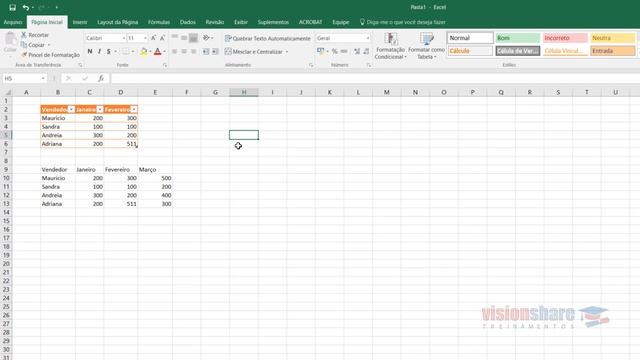
Task: Click the text orientation icon
Action: point(207,38)
